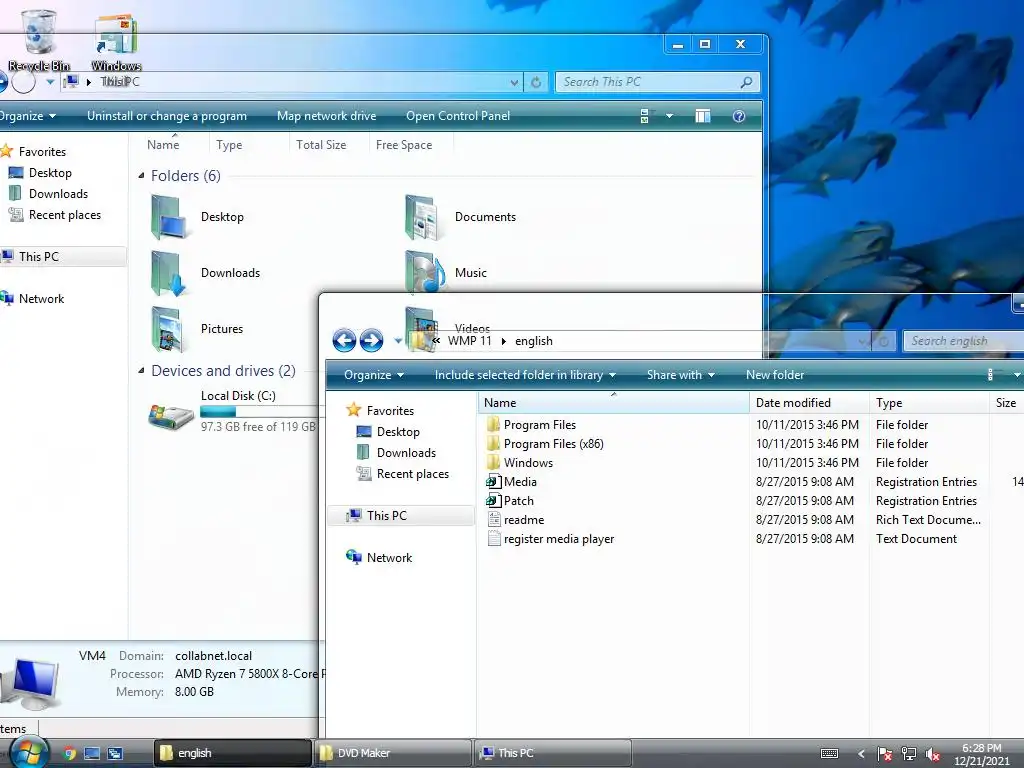
Task: Collapse the Folders (6) group
Action: 141,176
